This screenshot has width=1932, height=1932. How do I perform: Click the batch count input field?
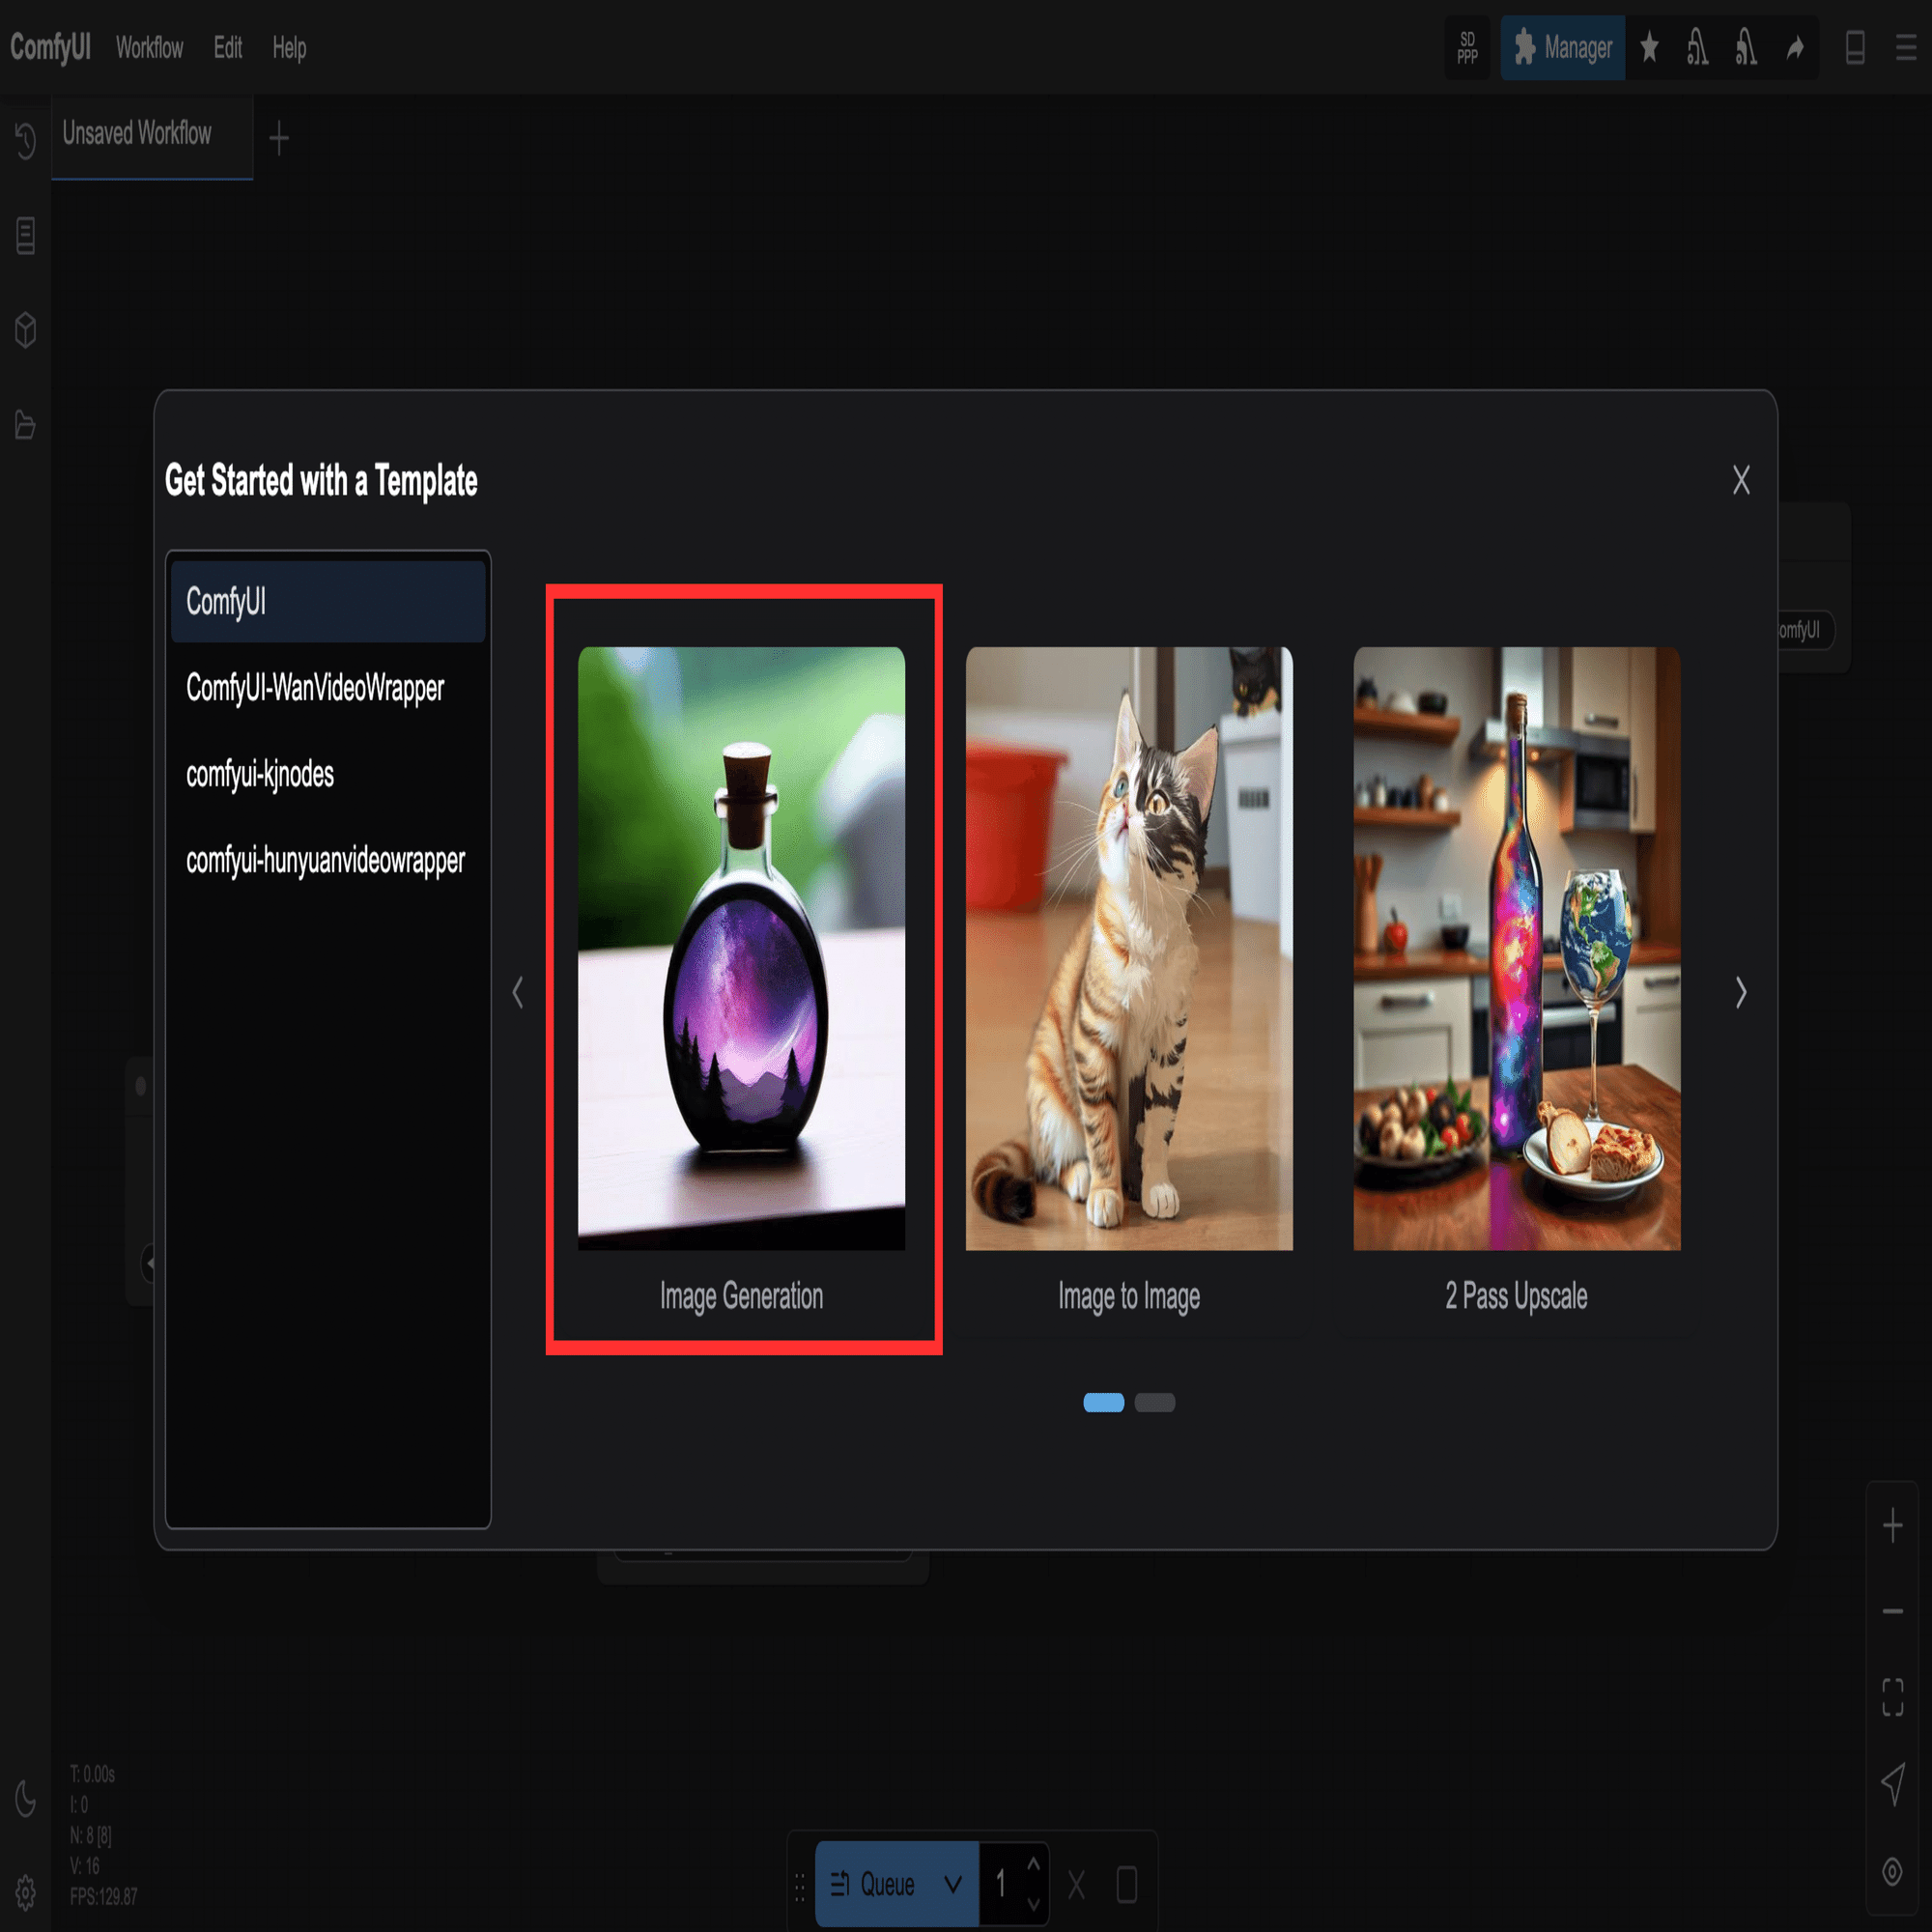click(x=1001, y=1884)
